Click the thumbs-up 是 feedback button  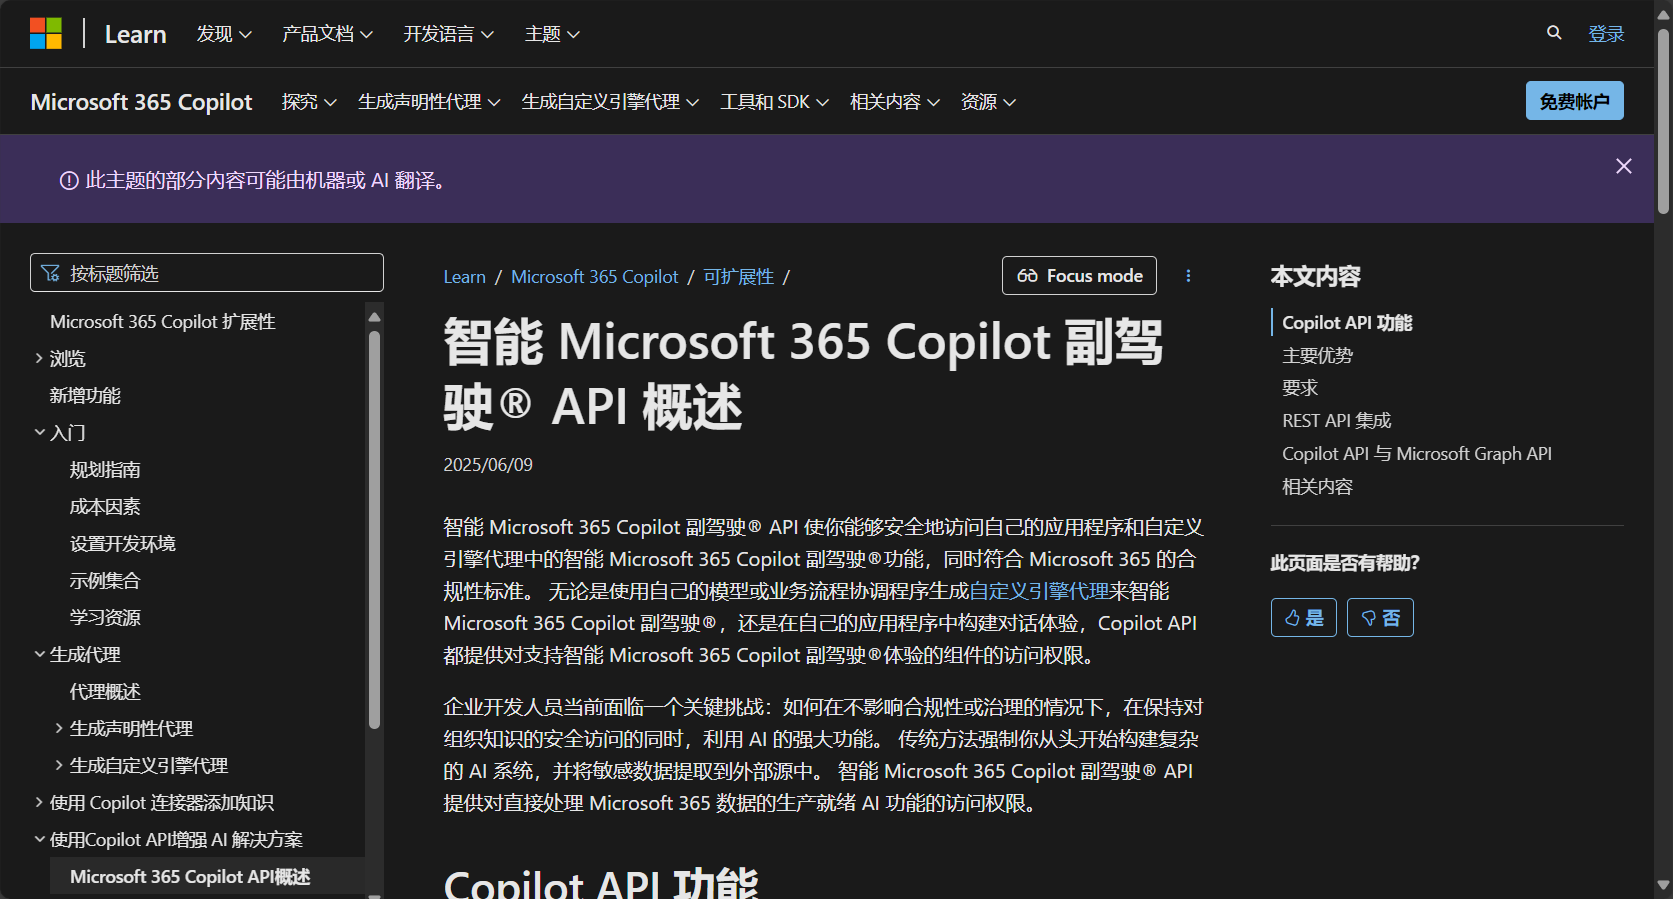point(1303,618)
